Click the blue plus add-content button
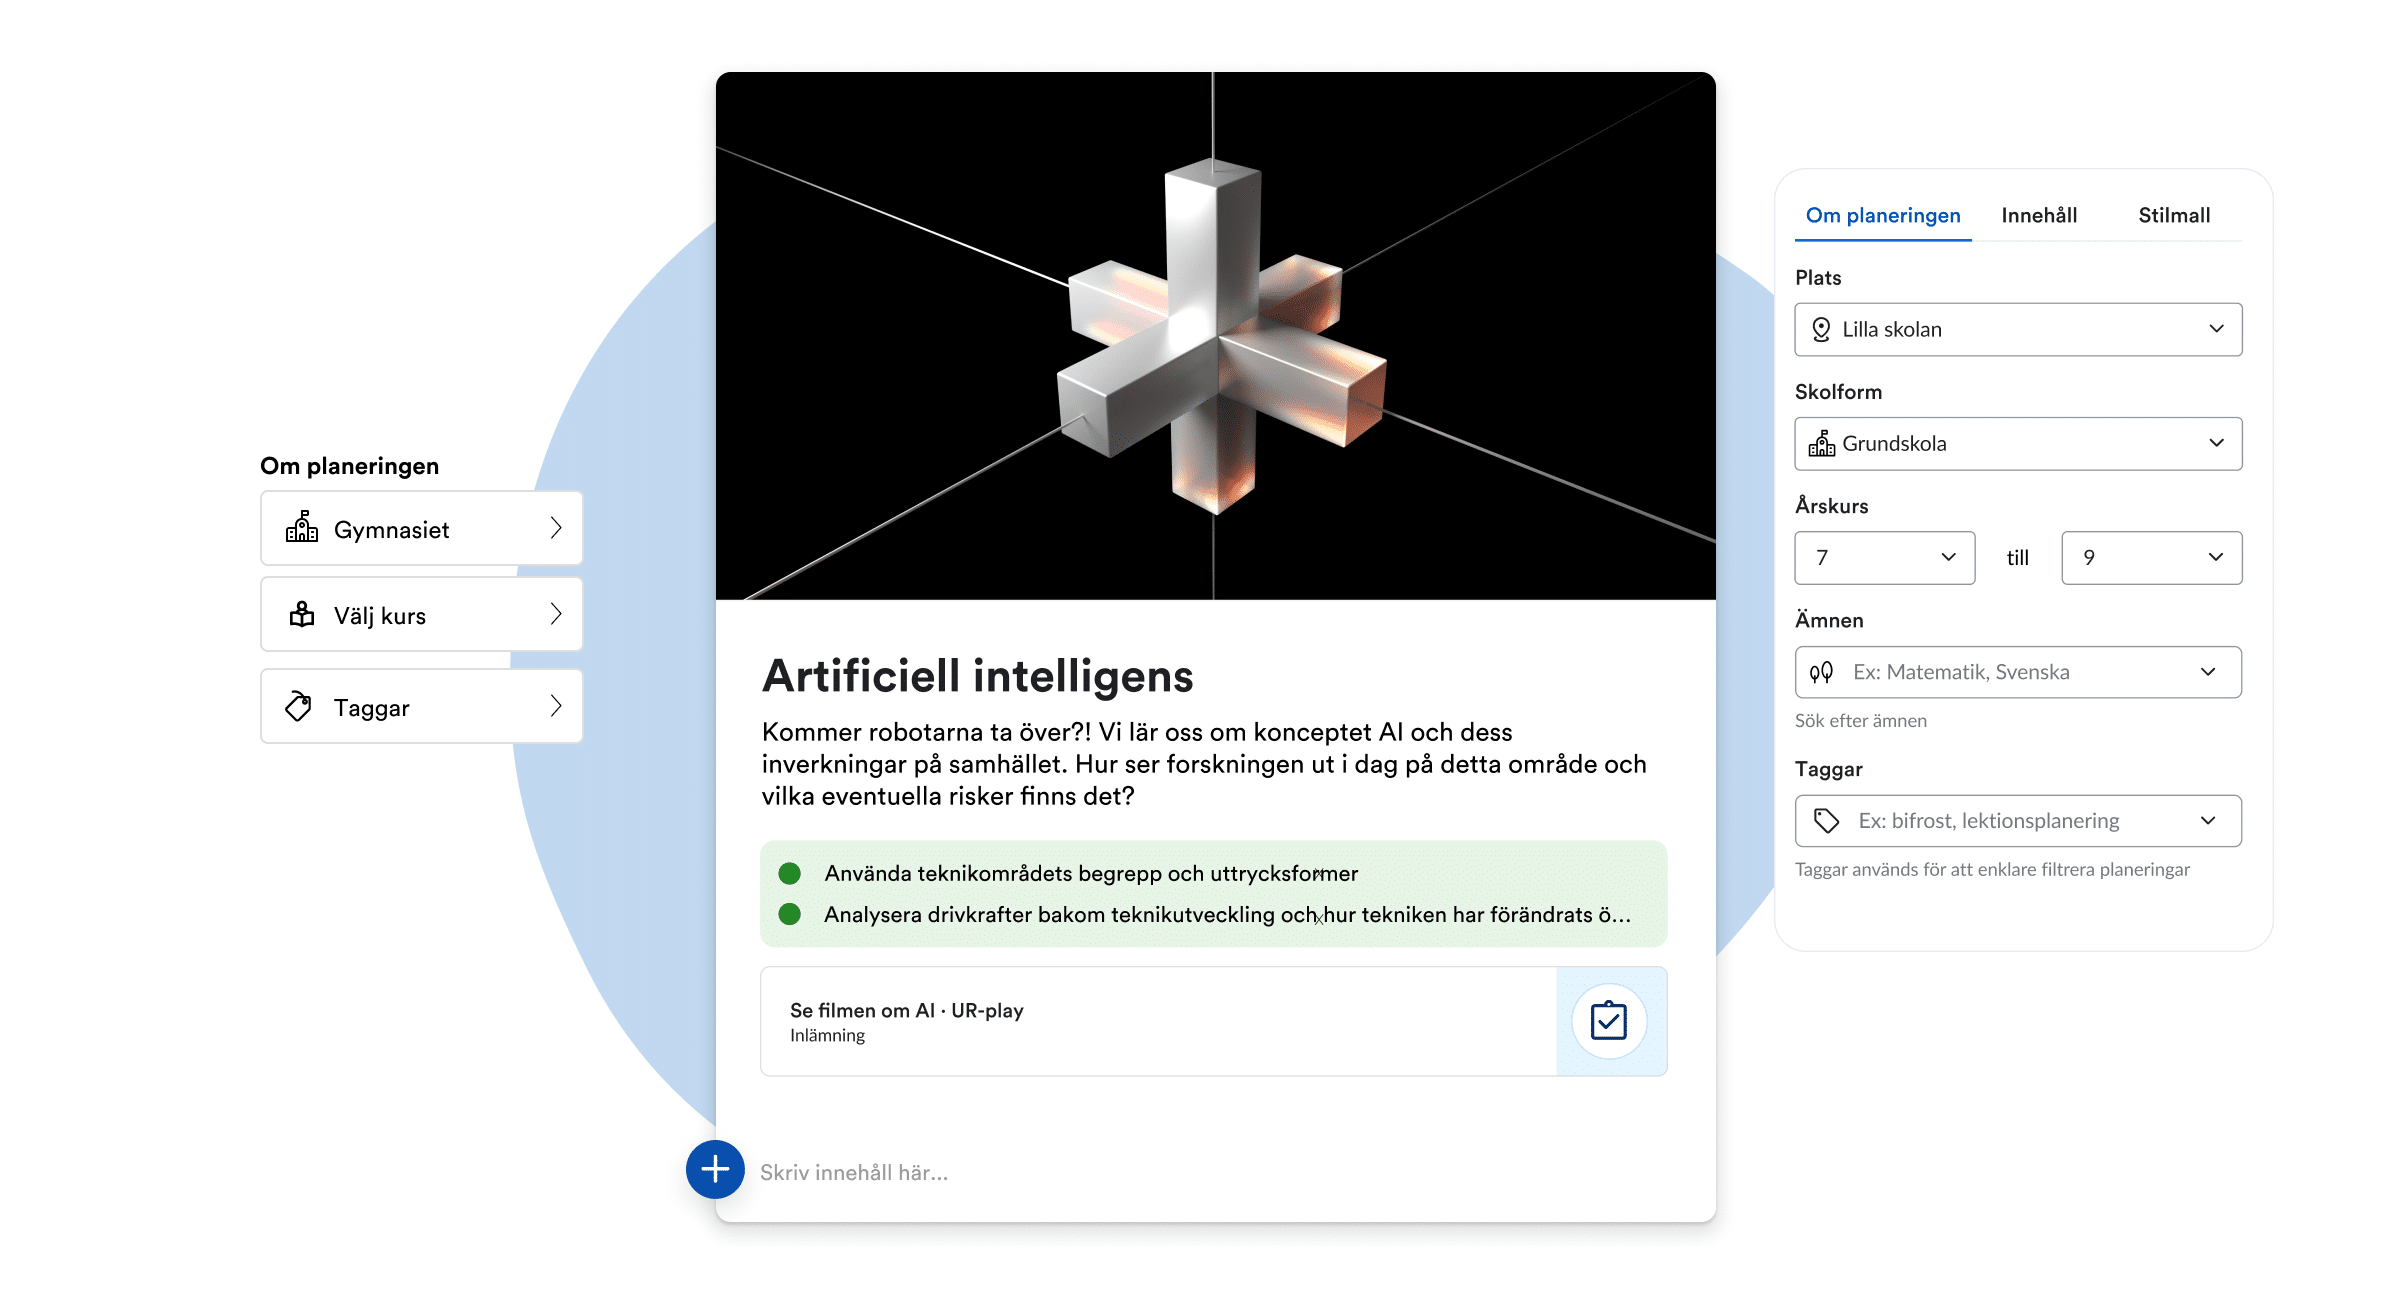 [x=715, y=1169]
